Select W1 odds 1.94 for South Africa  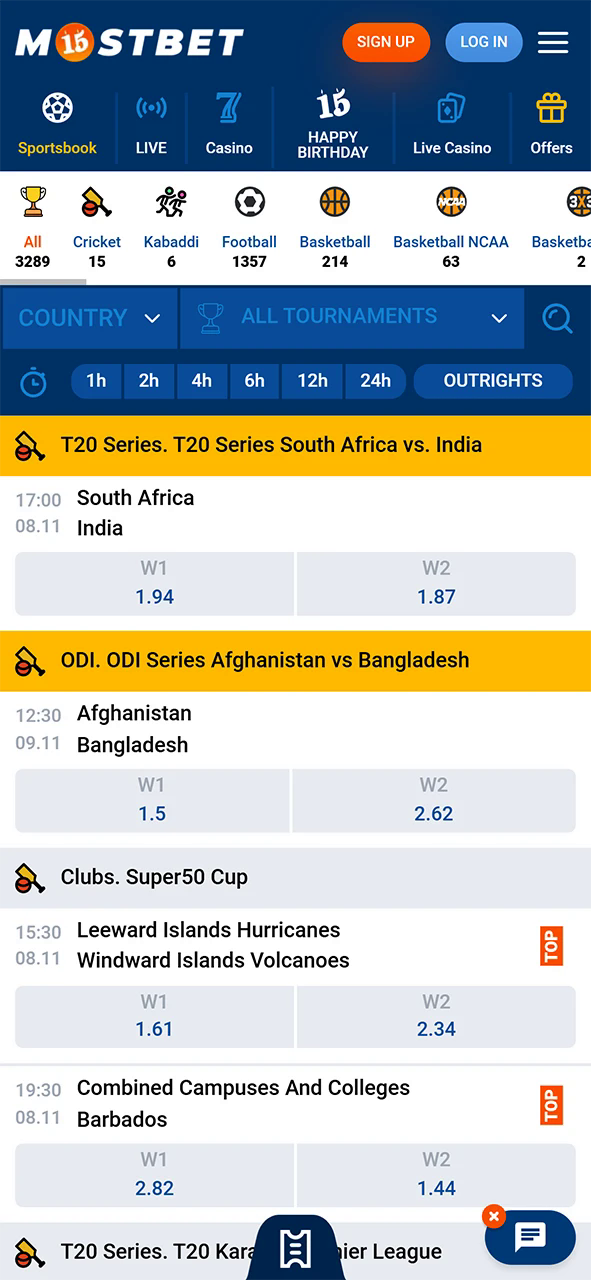point(154,583)
